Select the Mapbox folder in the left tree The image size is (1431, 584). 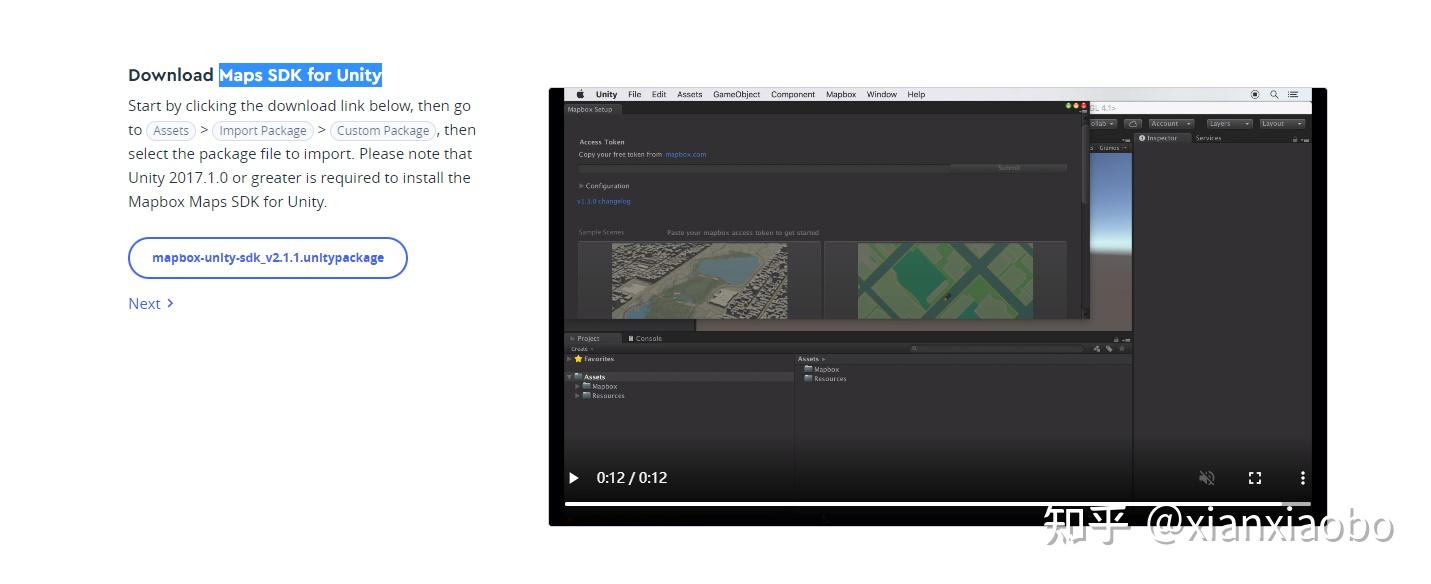(x=600, y=386)
